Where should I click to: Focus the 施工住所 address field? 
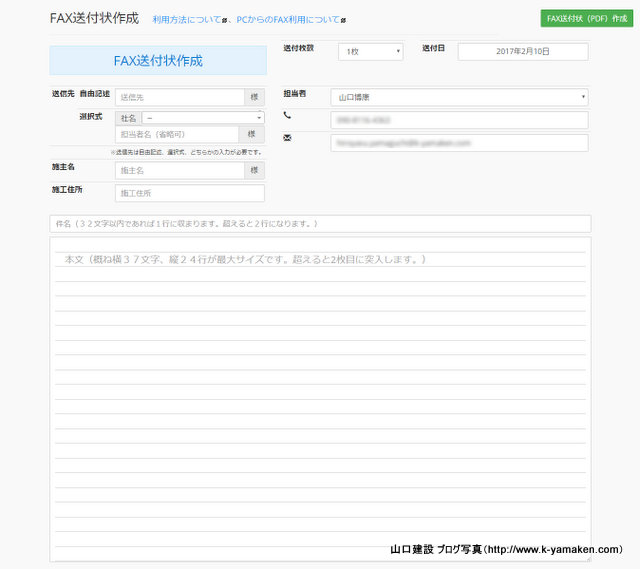[x=189, y=193]
